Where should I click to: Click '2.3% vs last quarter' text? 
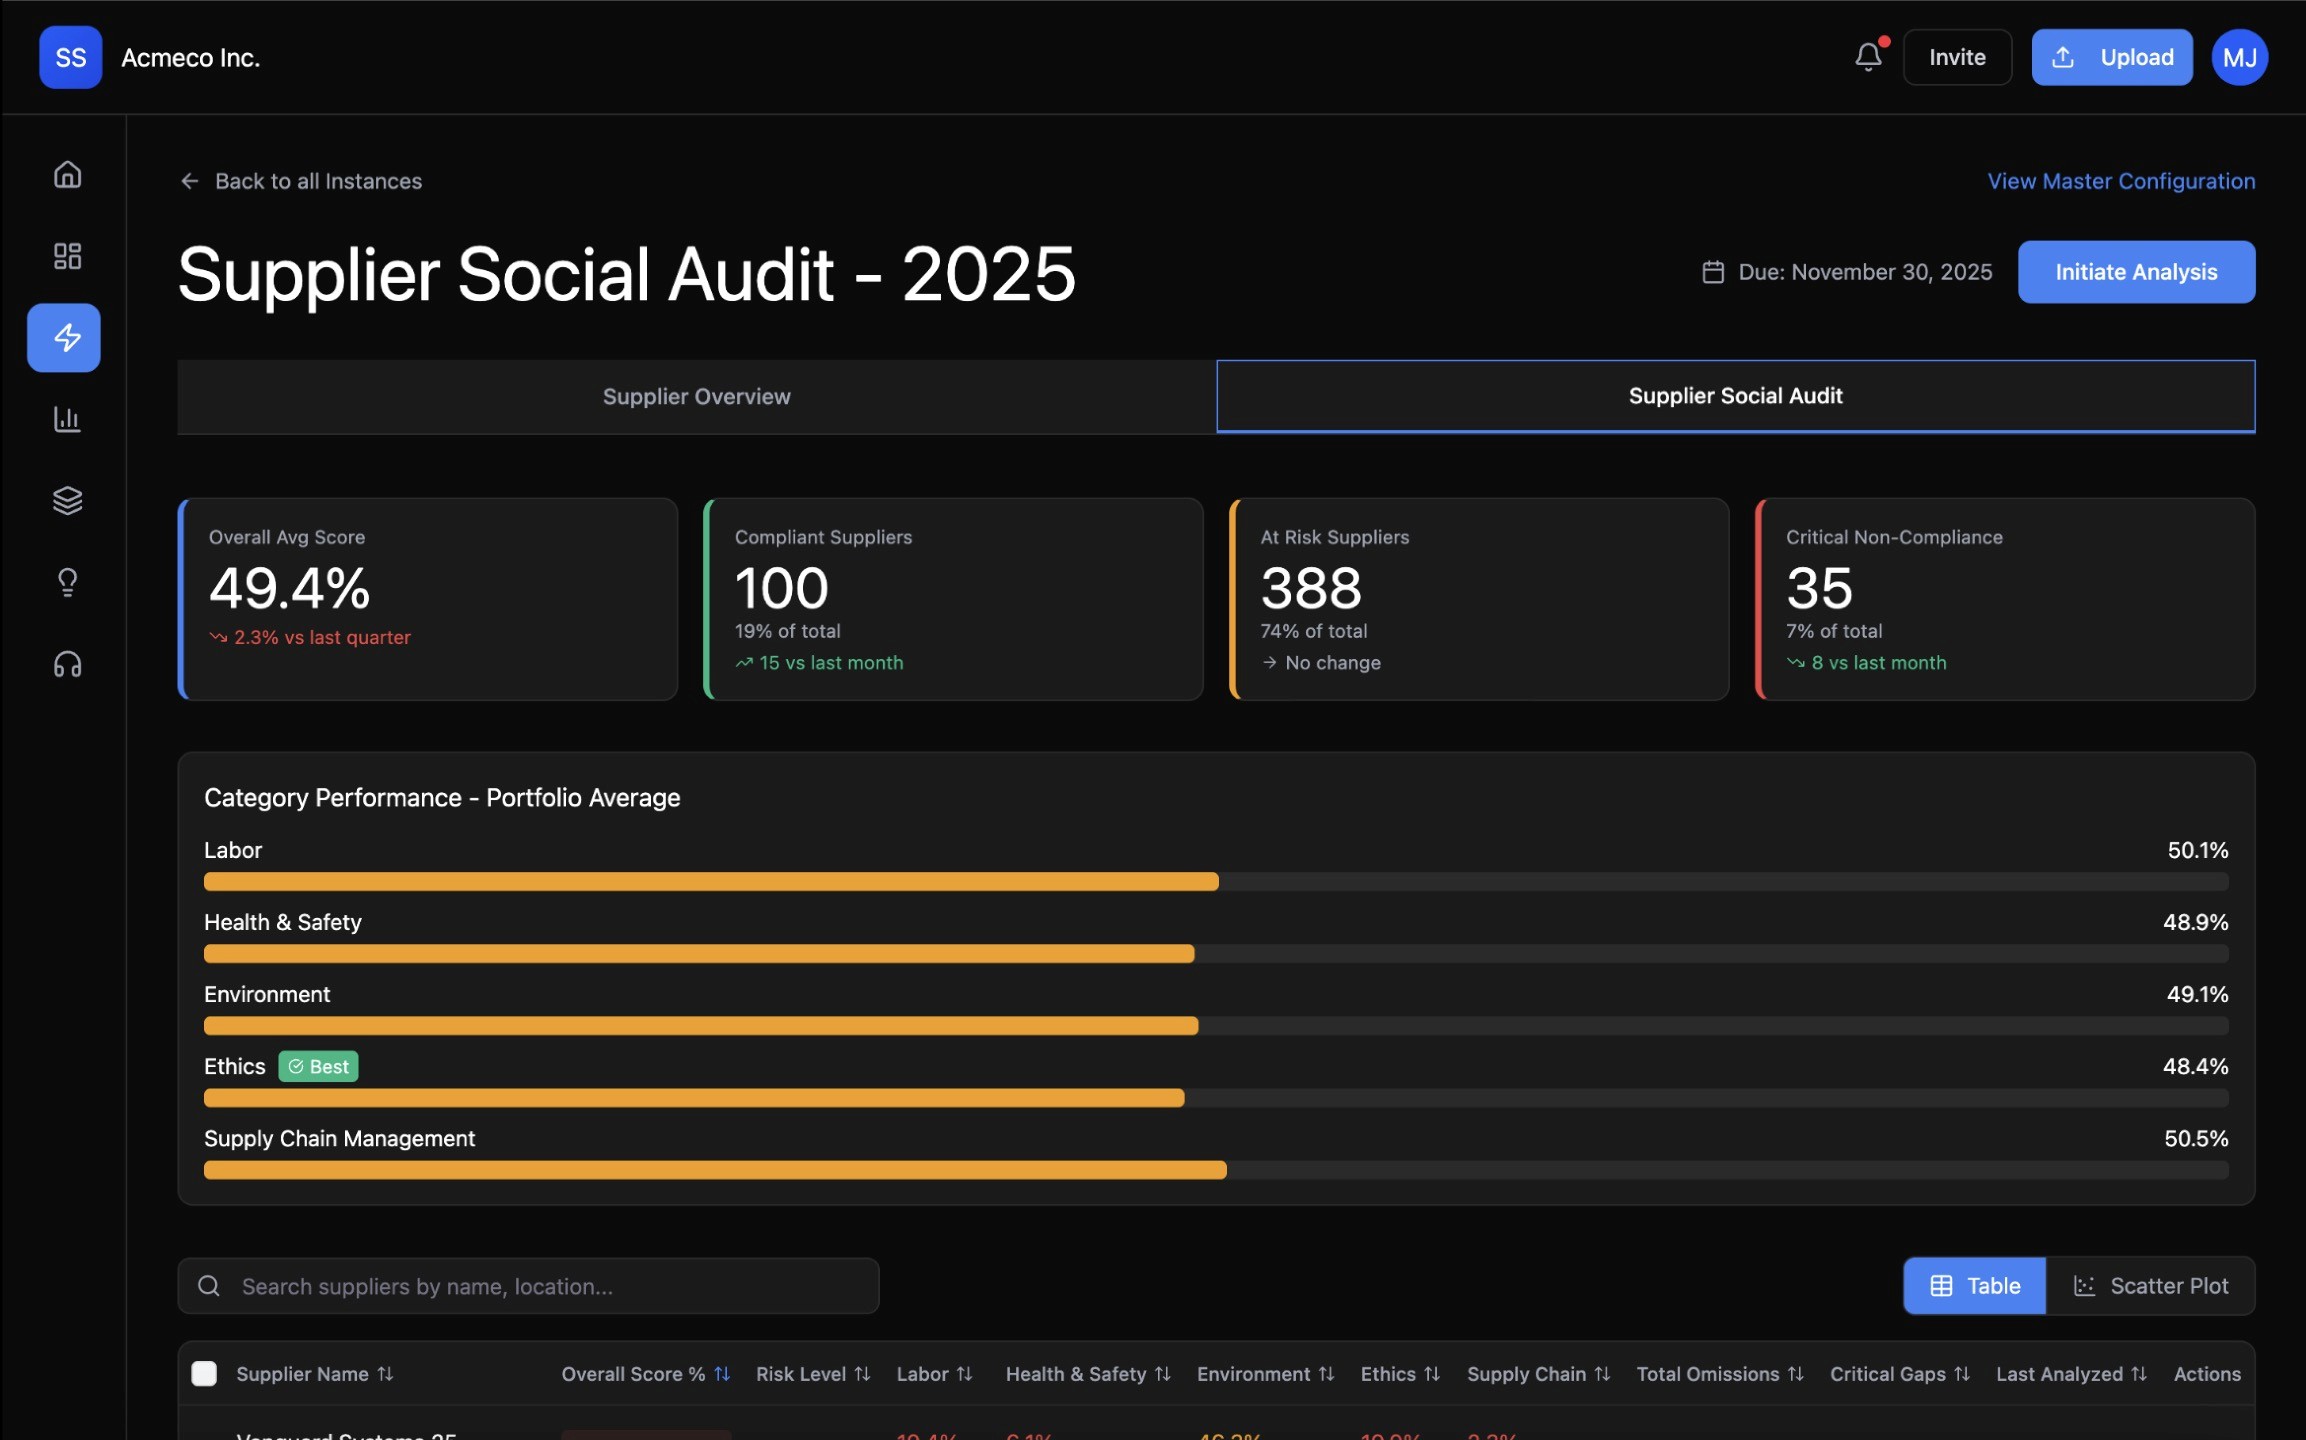coord(322,638)
